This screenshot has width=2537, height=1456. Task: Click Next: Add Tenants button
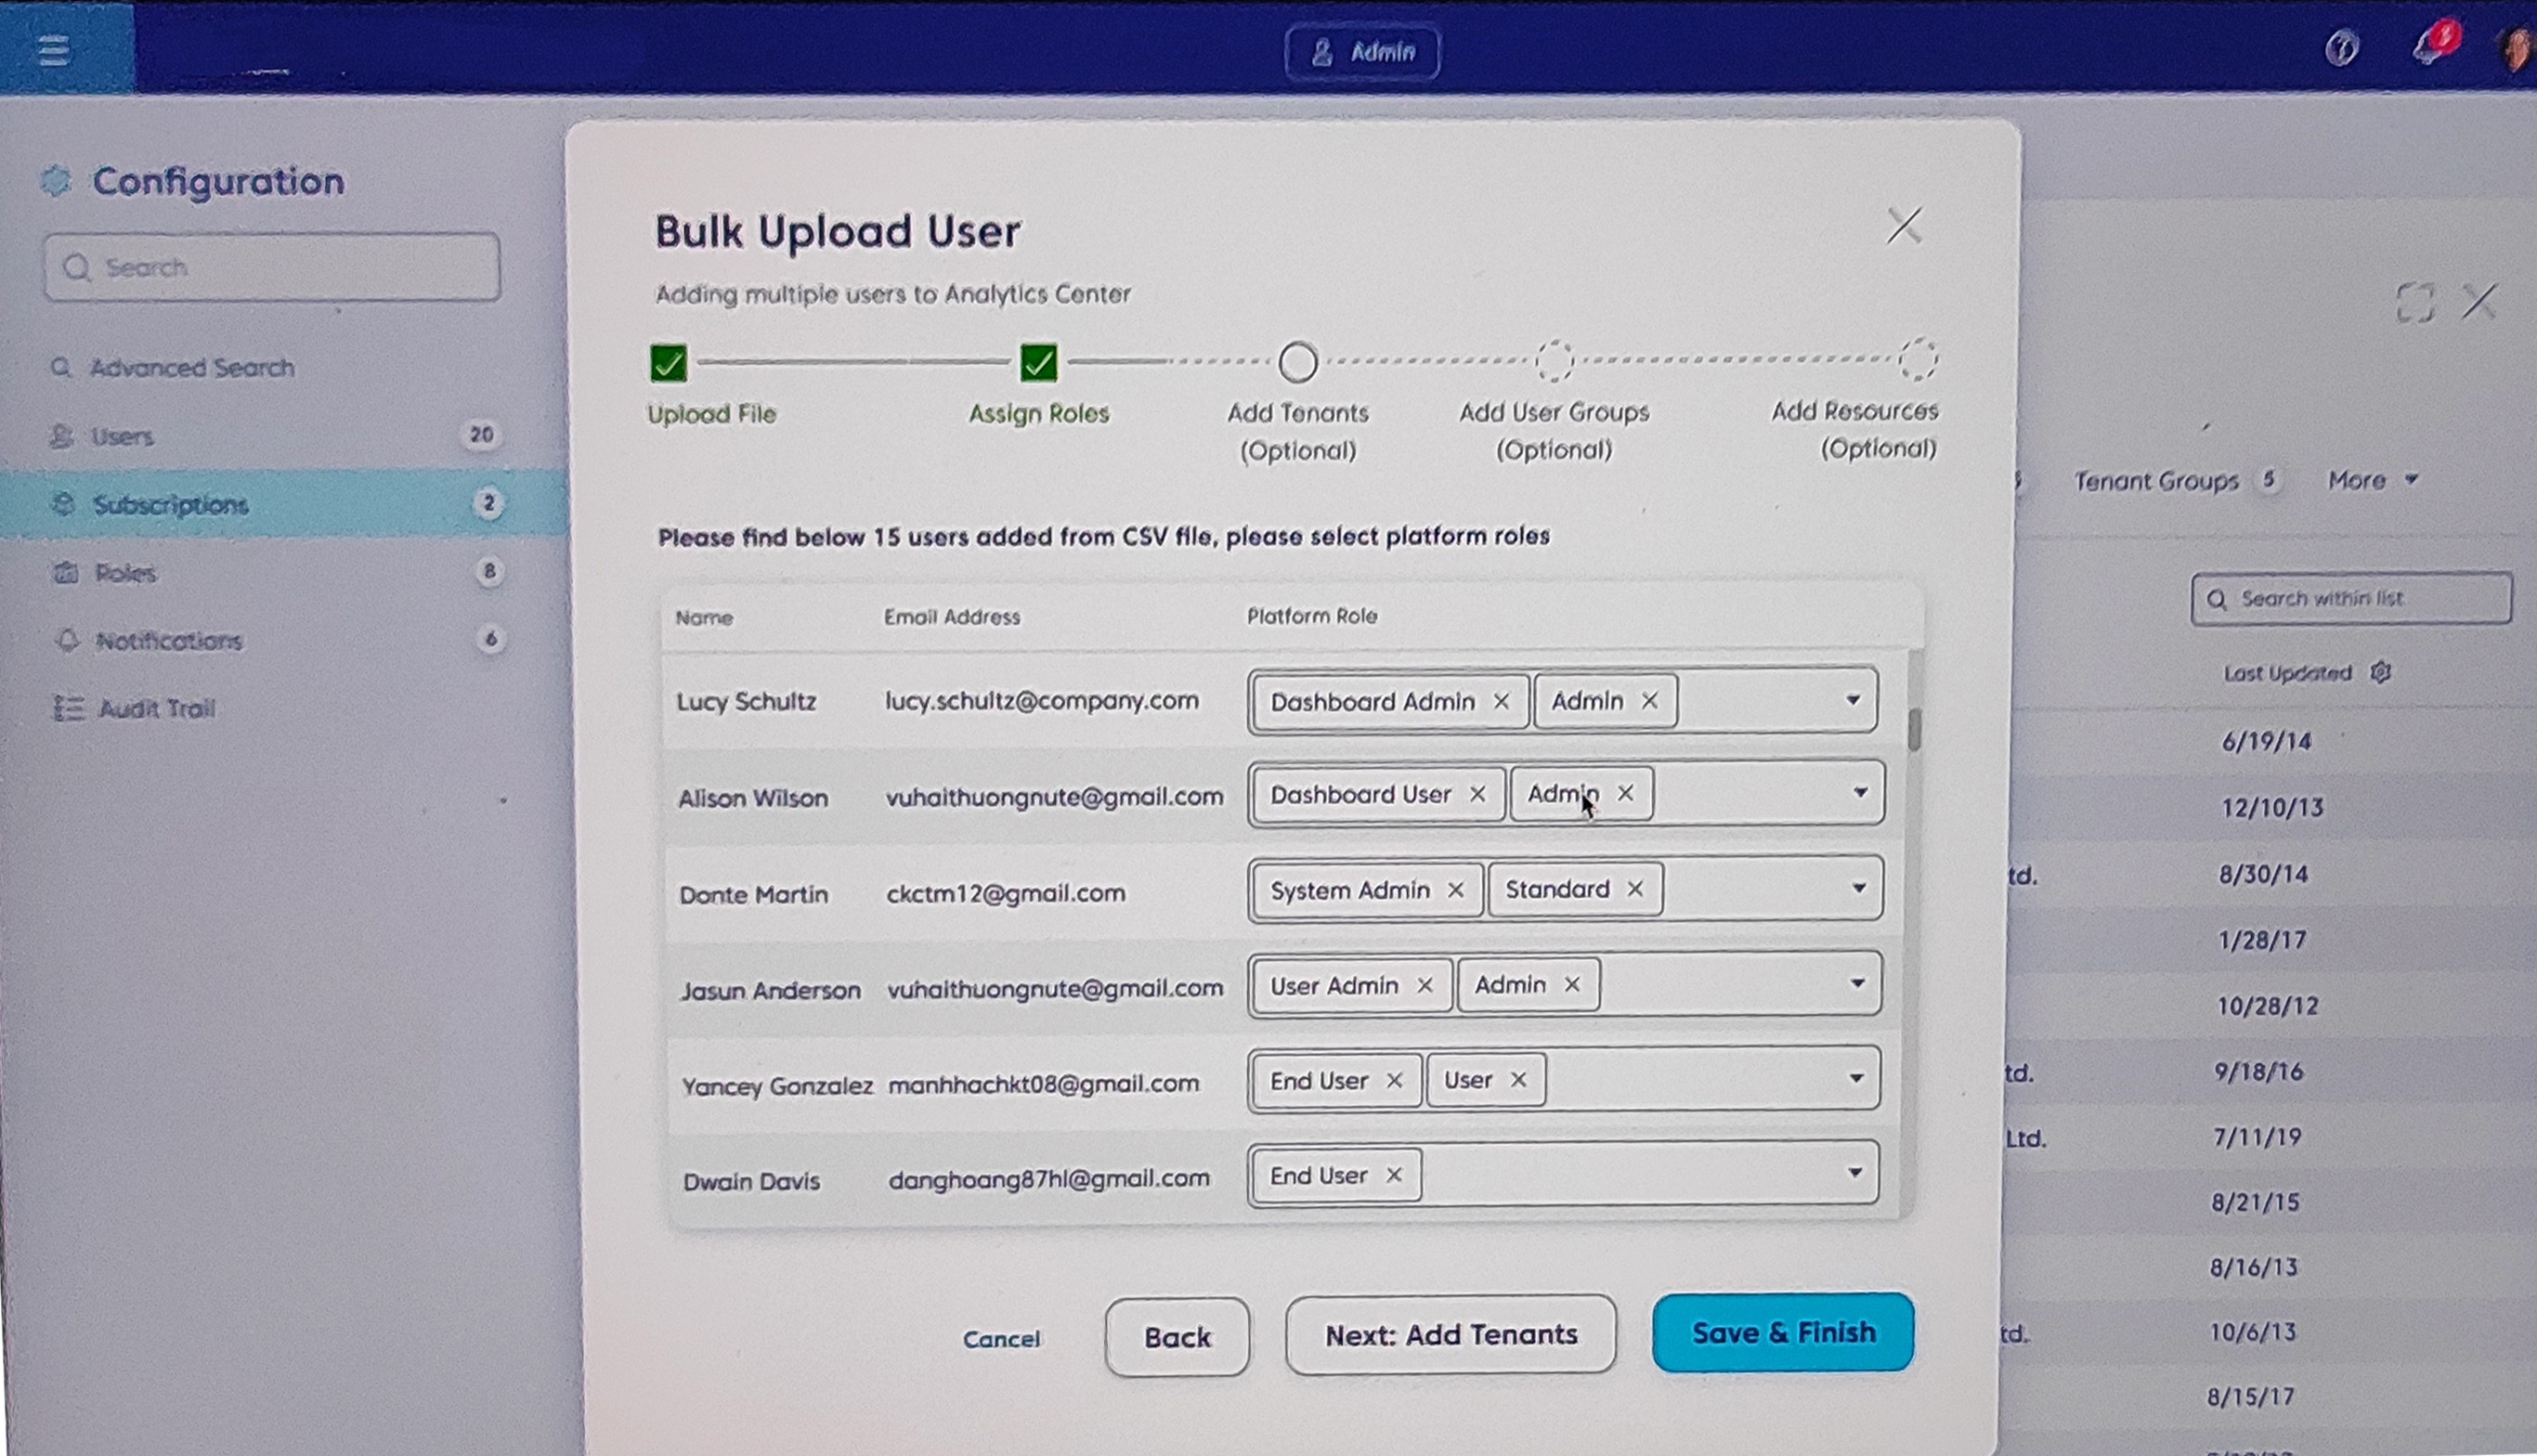point(1450,1335)
